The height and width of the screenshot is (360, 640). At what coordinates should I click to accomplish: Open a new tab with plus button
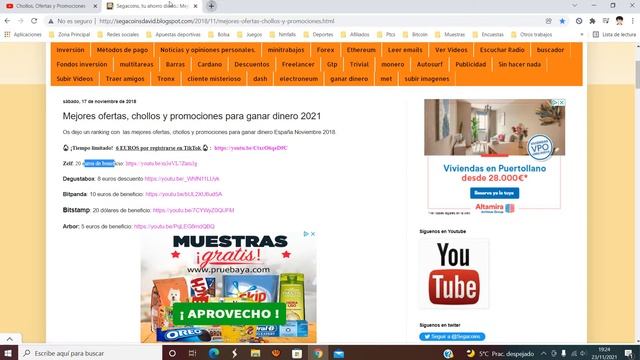pyautogui.click(x=211, y=6)
